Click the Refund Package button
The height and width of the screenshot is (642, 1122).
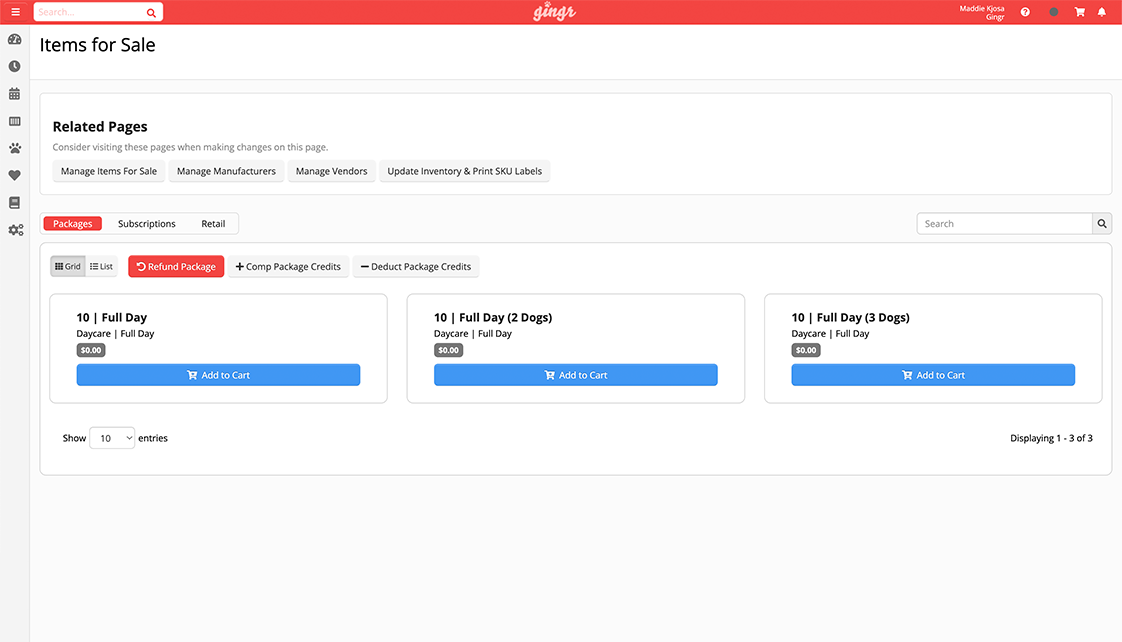[x=176, y=266]
